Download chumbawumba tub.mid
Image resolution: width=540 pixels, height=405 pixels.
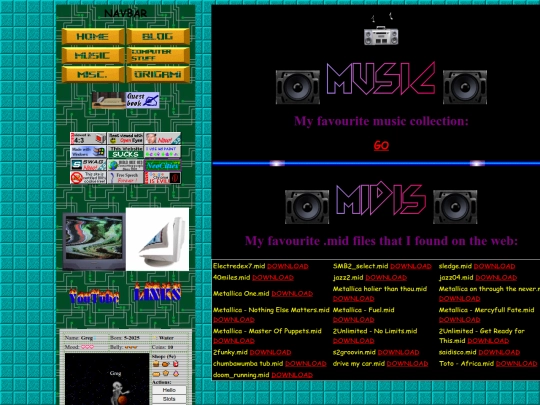[306, 364]
